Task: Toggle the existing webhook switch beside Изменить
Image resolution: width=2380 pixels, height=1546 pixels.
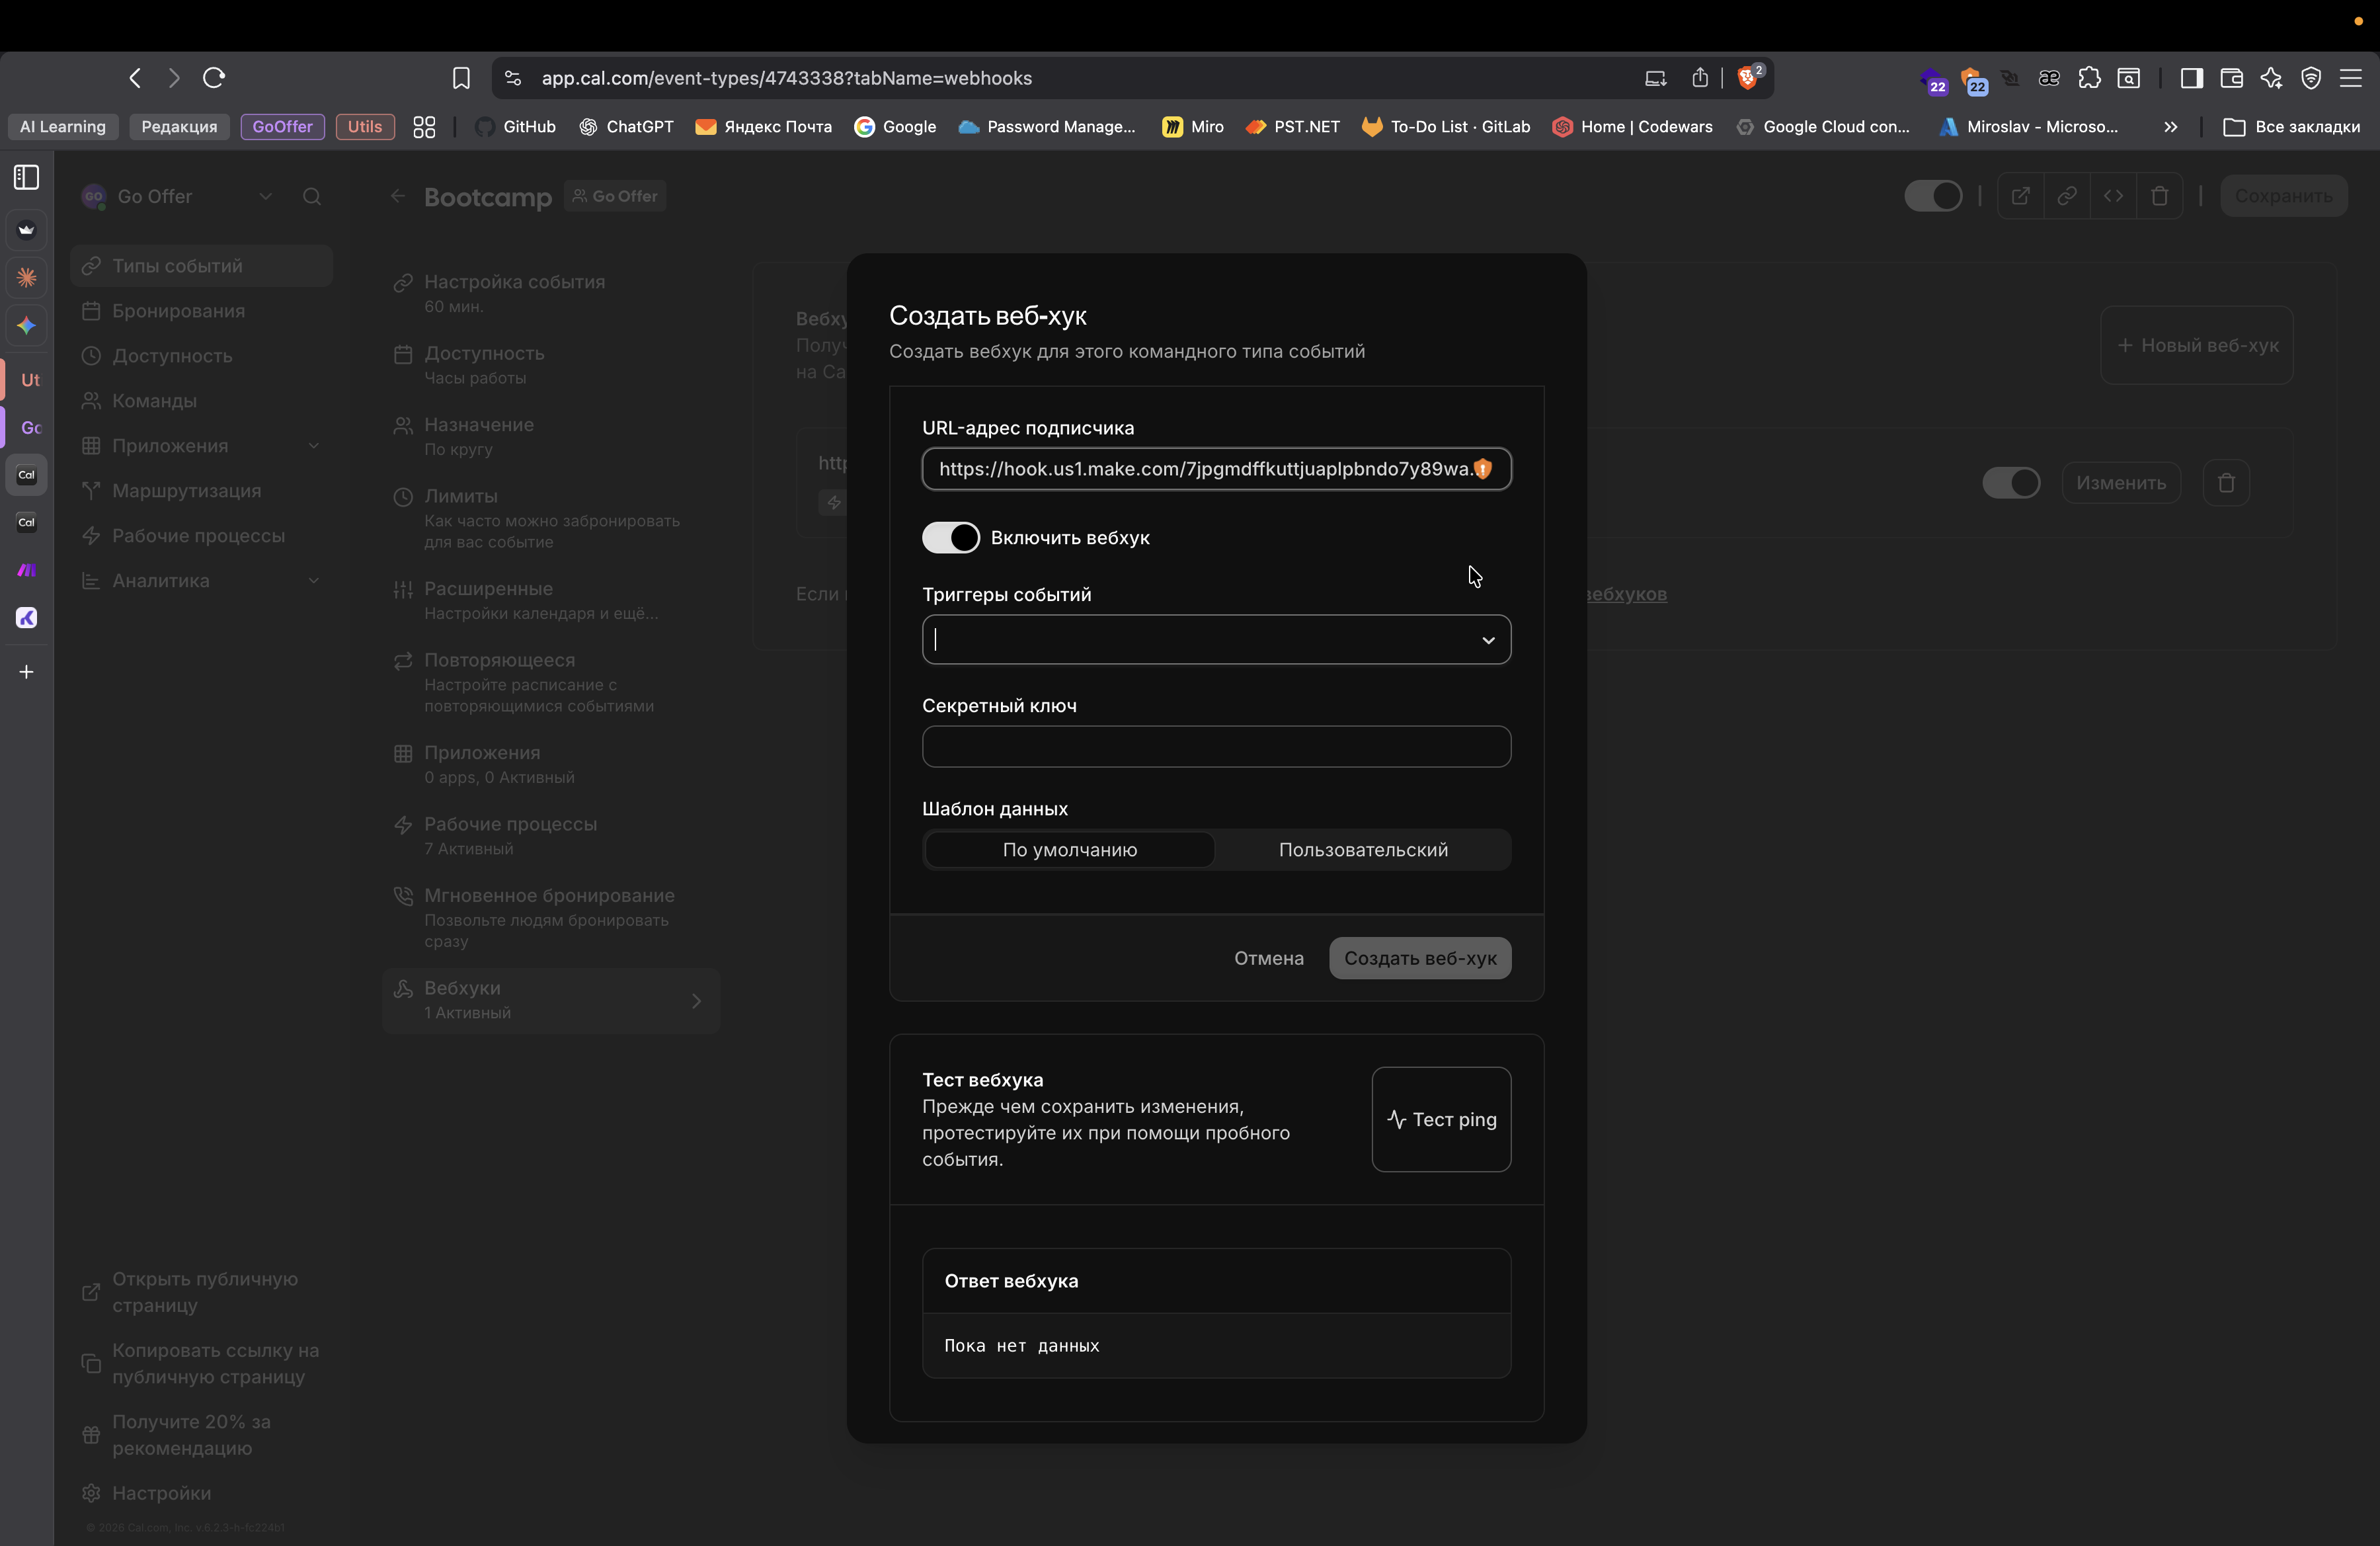Action: (2010, 483)
